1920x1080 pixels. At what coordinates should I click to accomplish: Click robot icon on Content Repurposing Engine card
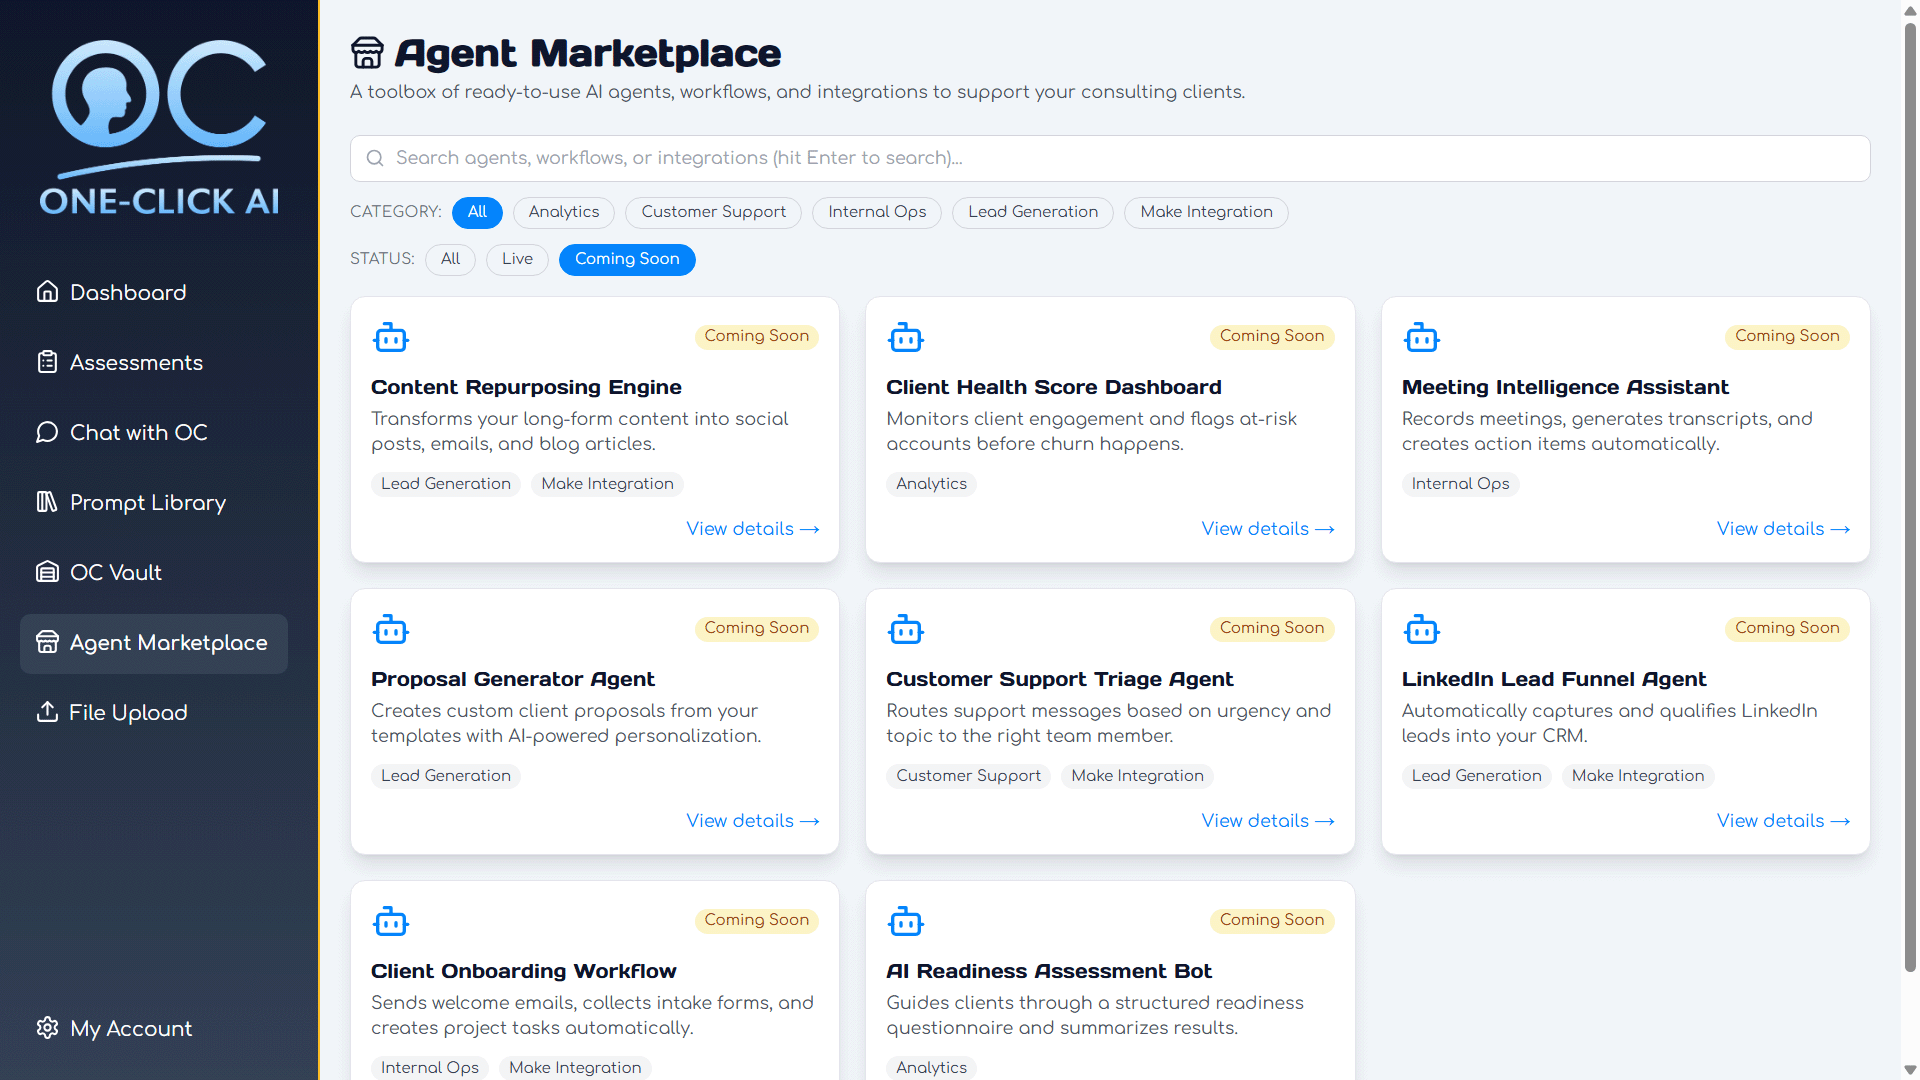tap(391, 338)
